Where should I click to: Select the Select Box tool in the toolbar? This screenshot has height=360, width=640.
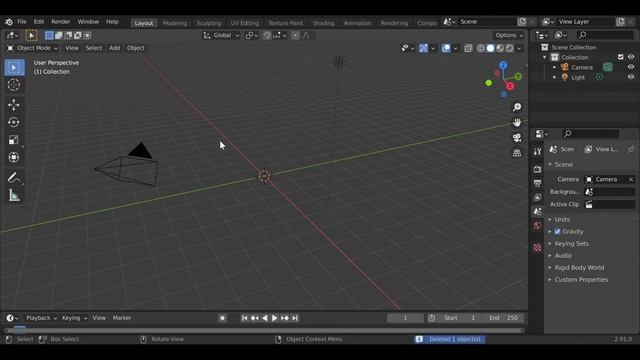tap(14, 67)
